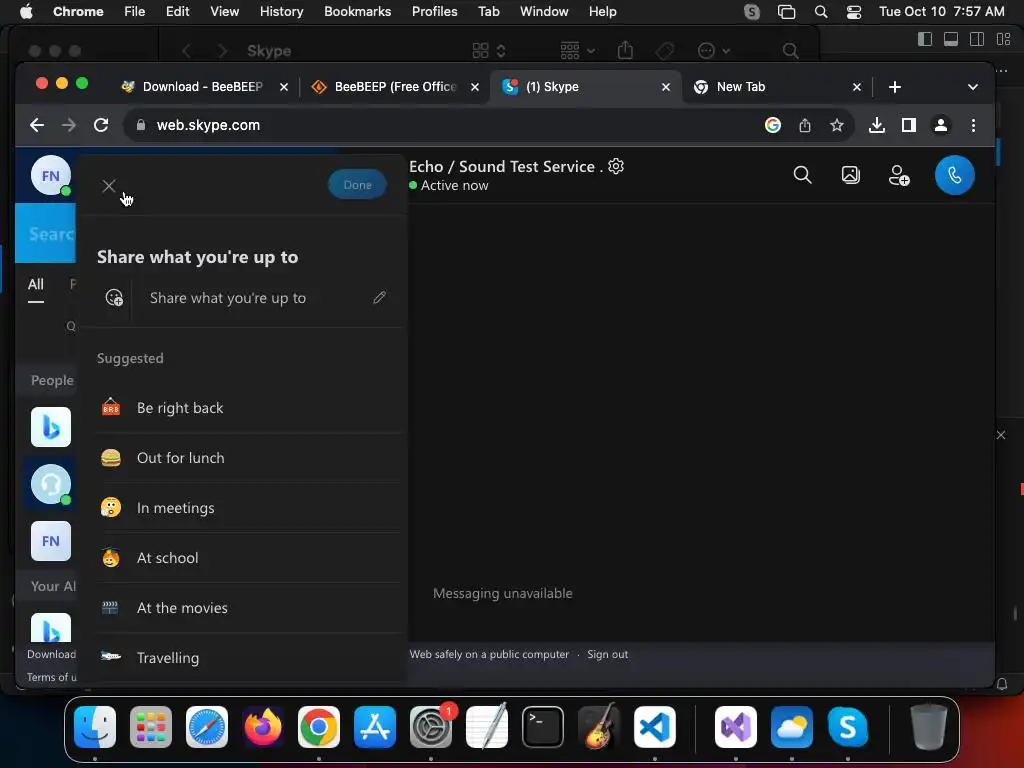Open Launchpad from the Dock
Viewport: 1024px width, 768px height.
point(151,727)
